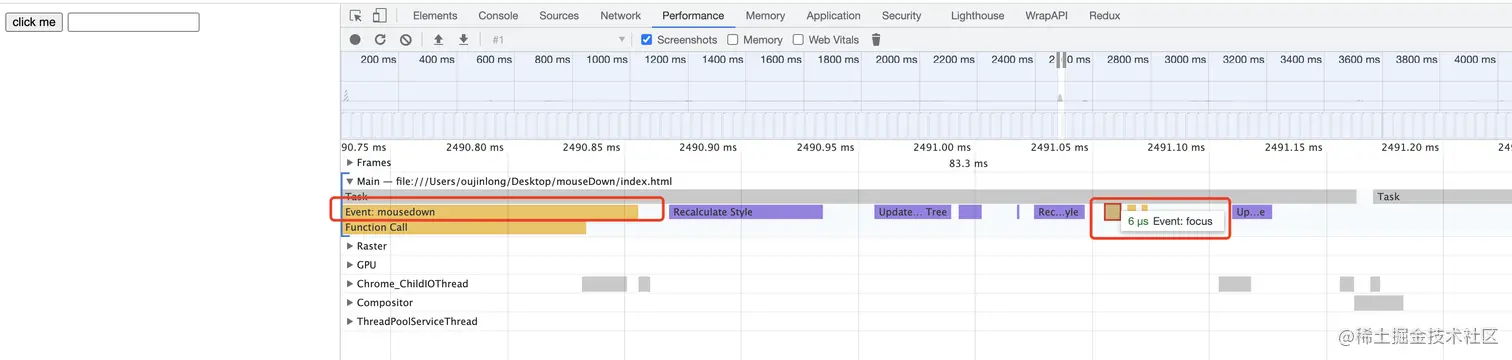Activate the inspect element picker icon

point(356,16)
